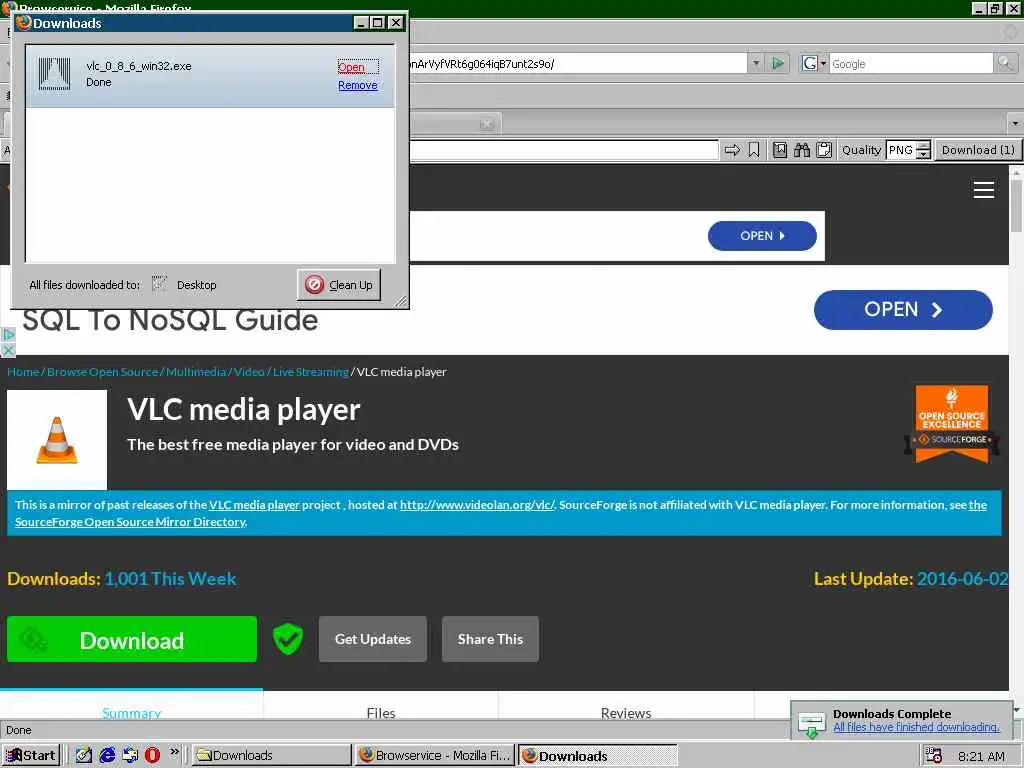The height and width of the screenshot is (768, 1024).
Task: Open the Desktop download folder link
Action: click(x=196, y=285)
